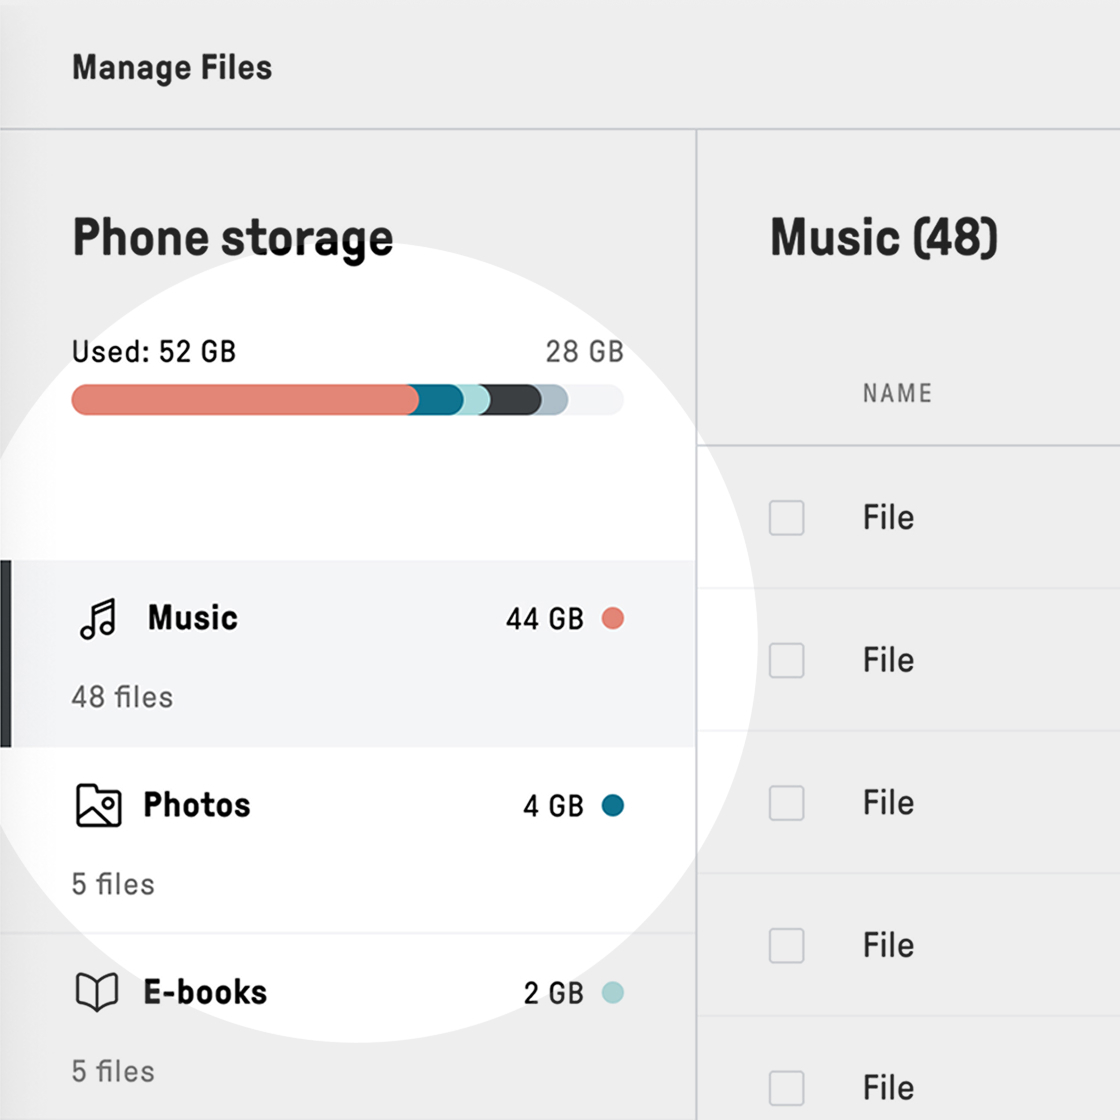Viewport: 1120px width, 1120px height.
Task: Click the Manage Files title
Action: [x=172, y=67]
